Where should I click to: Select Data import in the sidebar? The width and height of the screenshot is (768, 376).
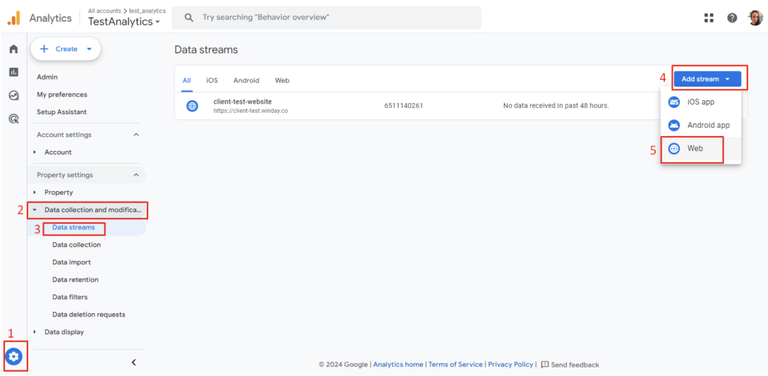pyautogui.click(x=72, y=262)
